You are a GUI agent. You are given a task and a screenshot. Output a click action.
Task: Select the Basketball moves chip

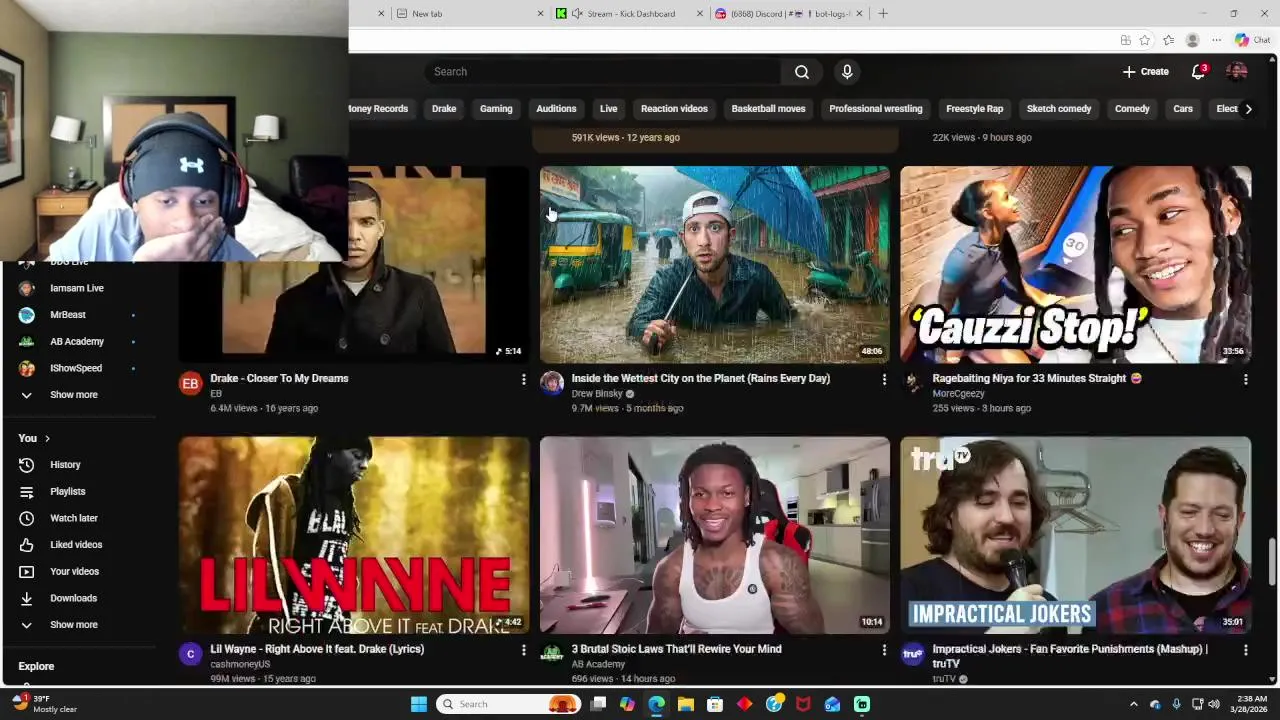point(768,109)
